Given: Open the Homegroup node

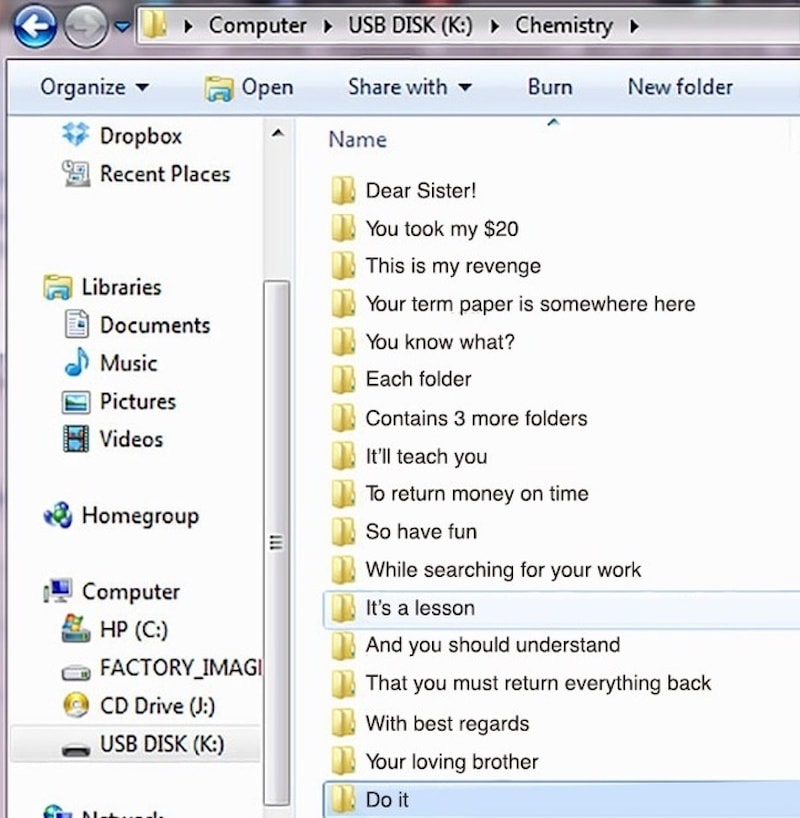Looking at the screenshot, I should click(x=139, y=516).
